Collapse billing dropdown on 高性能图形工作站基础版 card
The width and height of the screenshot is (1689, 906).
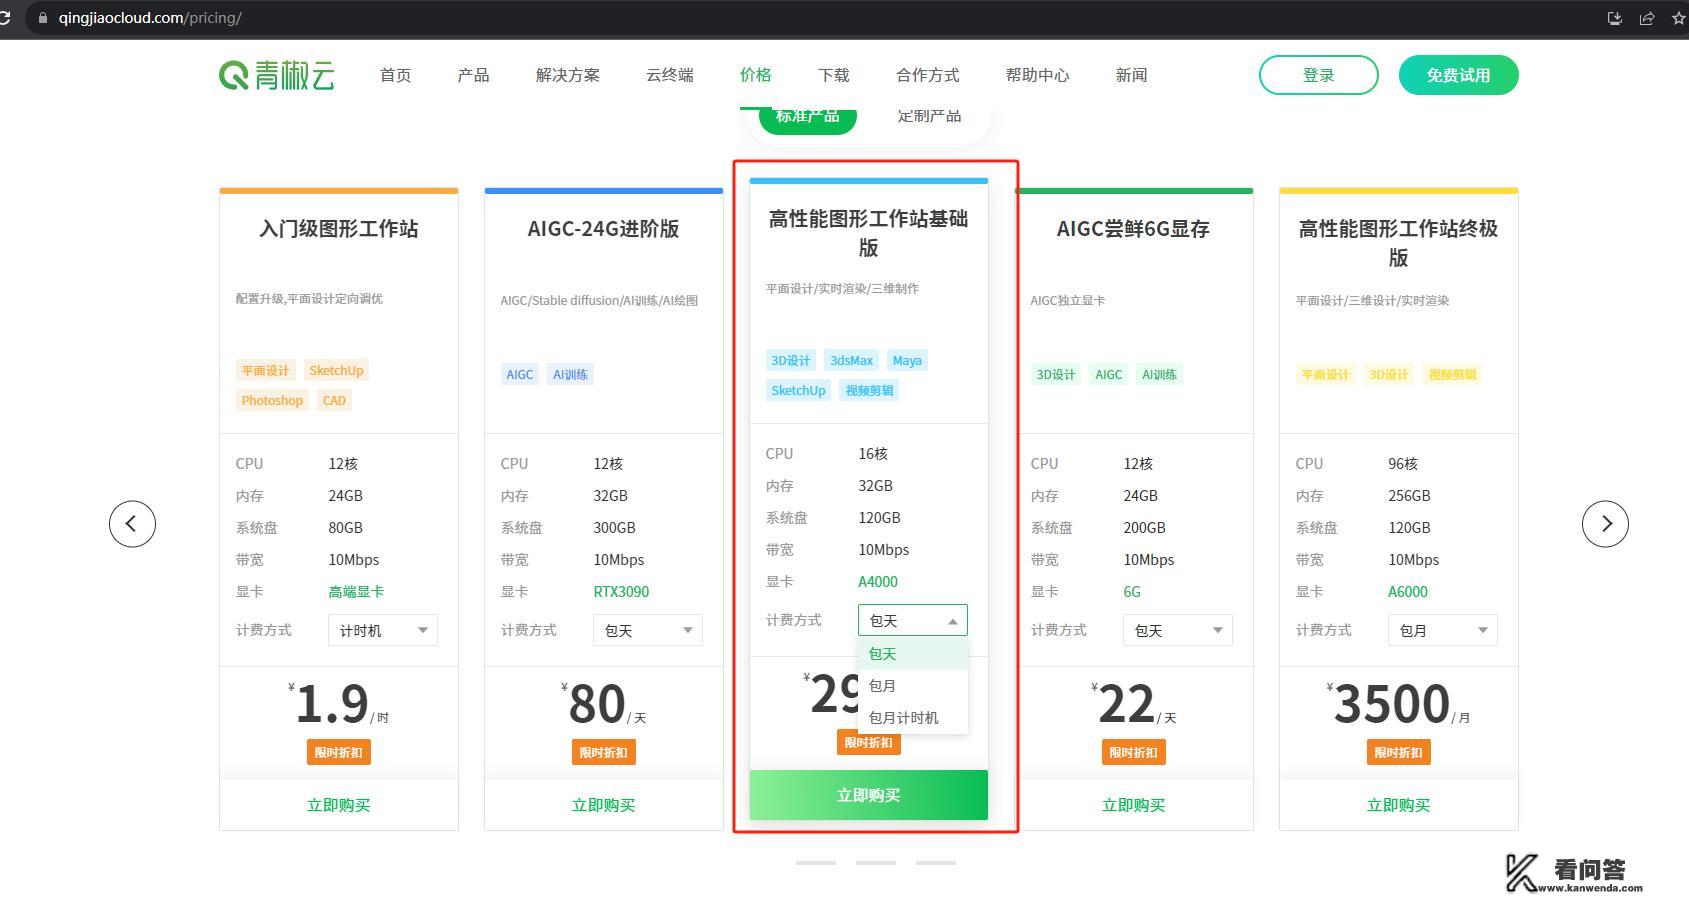point(913,620)
